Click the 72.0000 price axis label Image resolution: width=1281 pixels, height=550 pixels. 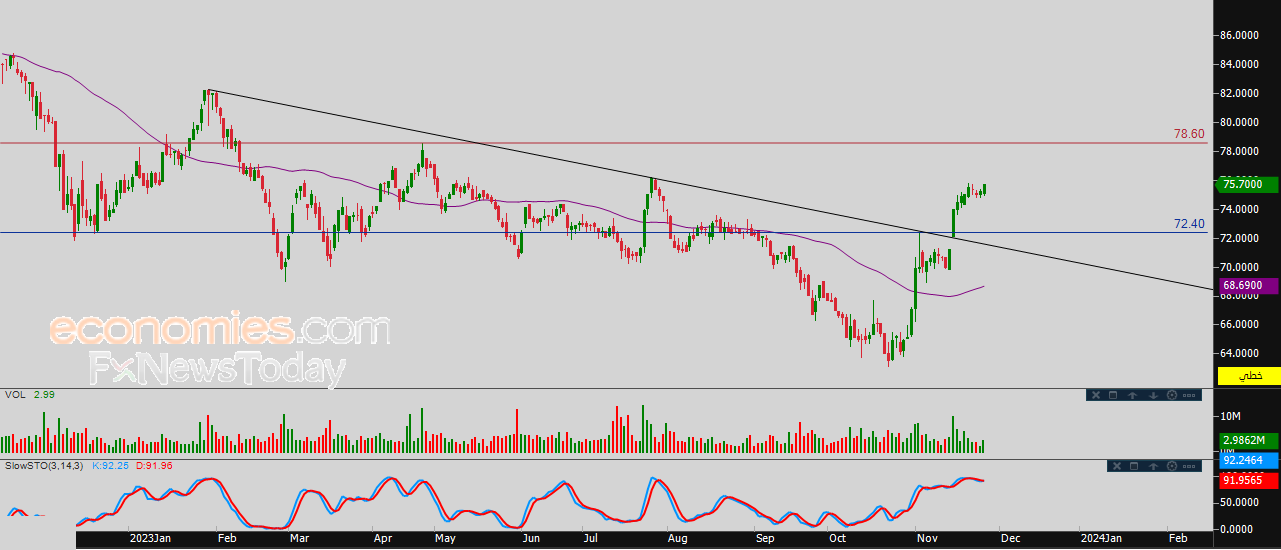pos(1239,238)
